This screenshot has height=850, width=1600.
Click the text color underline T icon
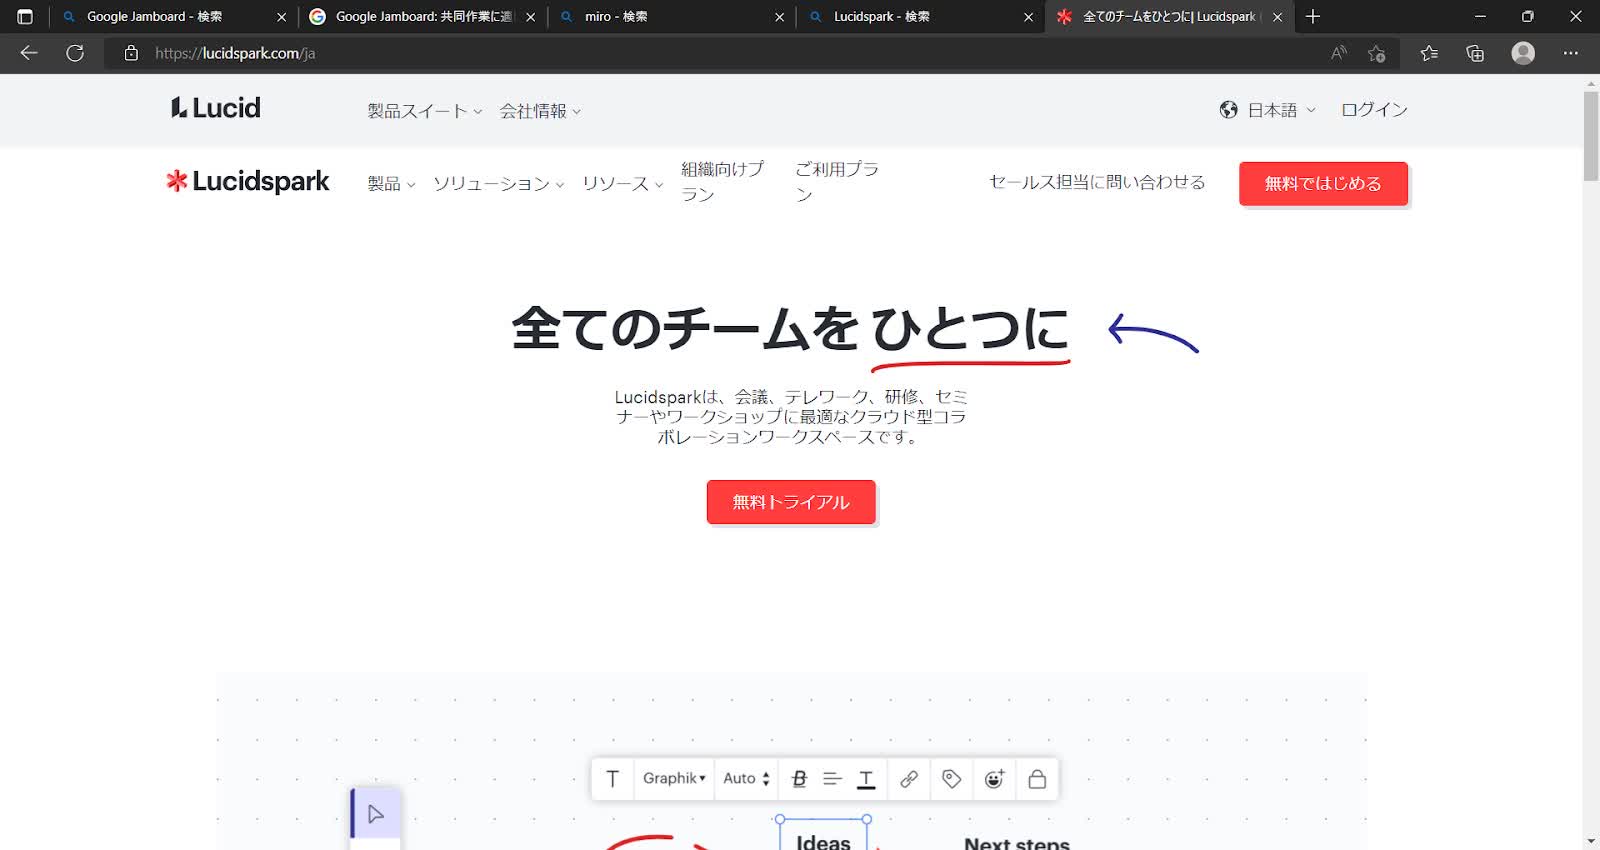[x=866, y=779]
